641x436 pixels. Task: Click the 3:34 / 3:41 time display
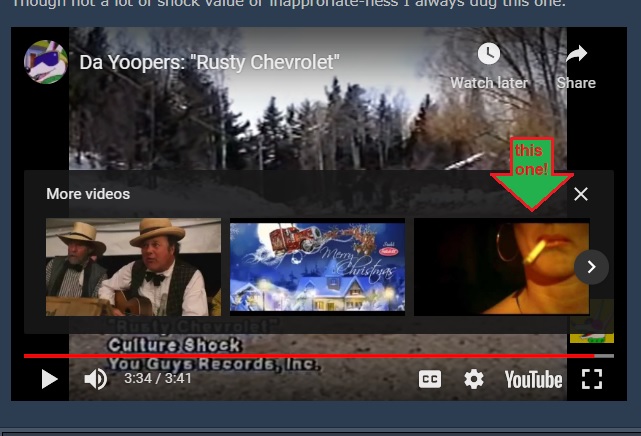pos(158,378)
